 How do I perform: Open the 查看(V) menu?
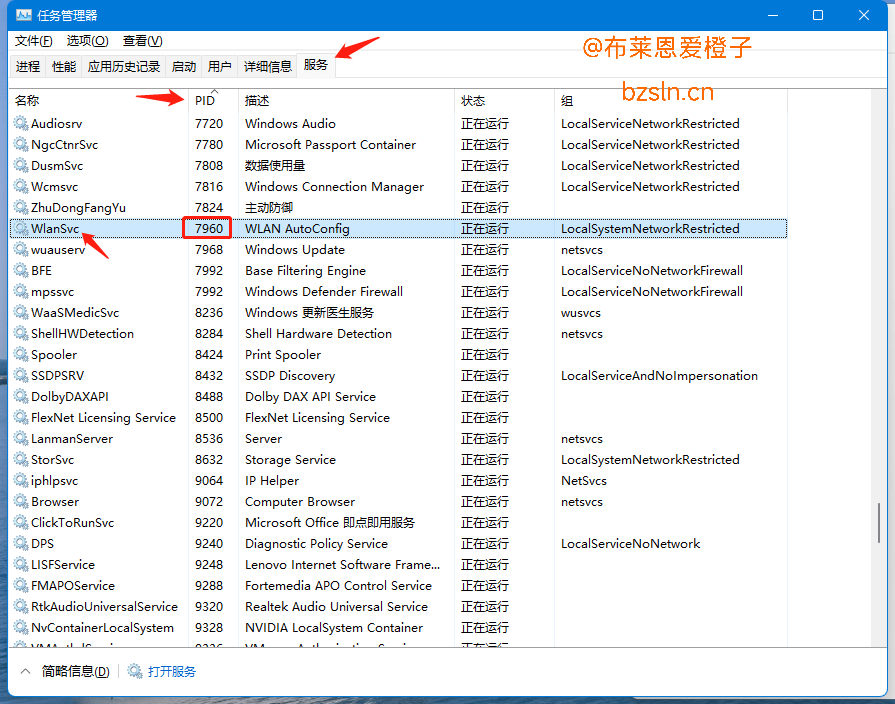point(143,41)
